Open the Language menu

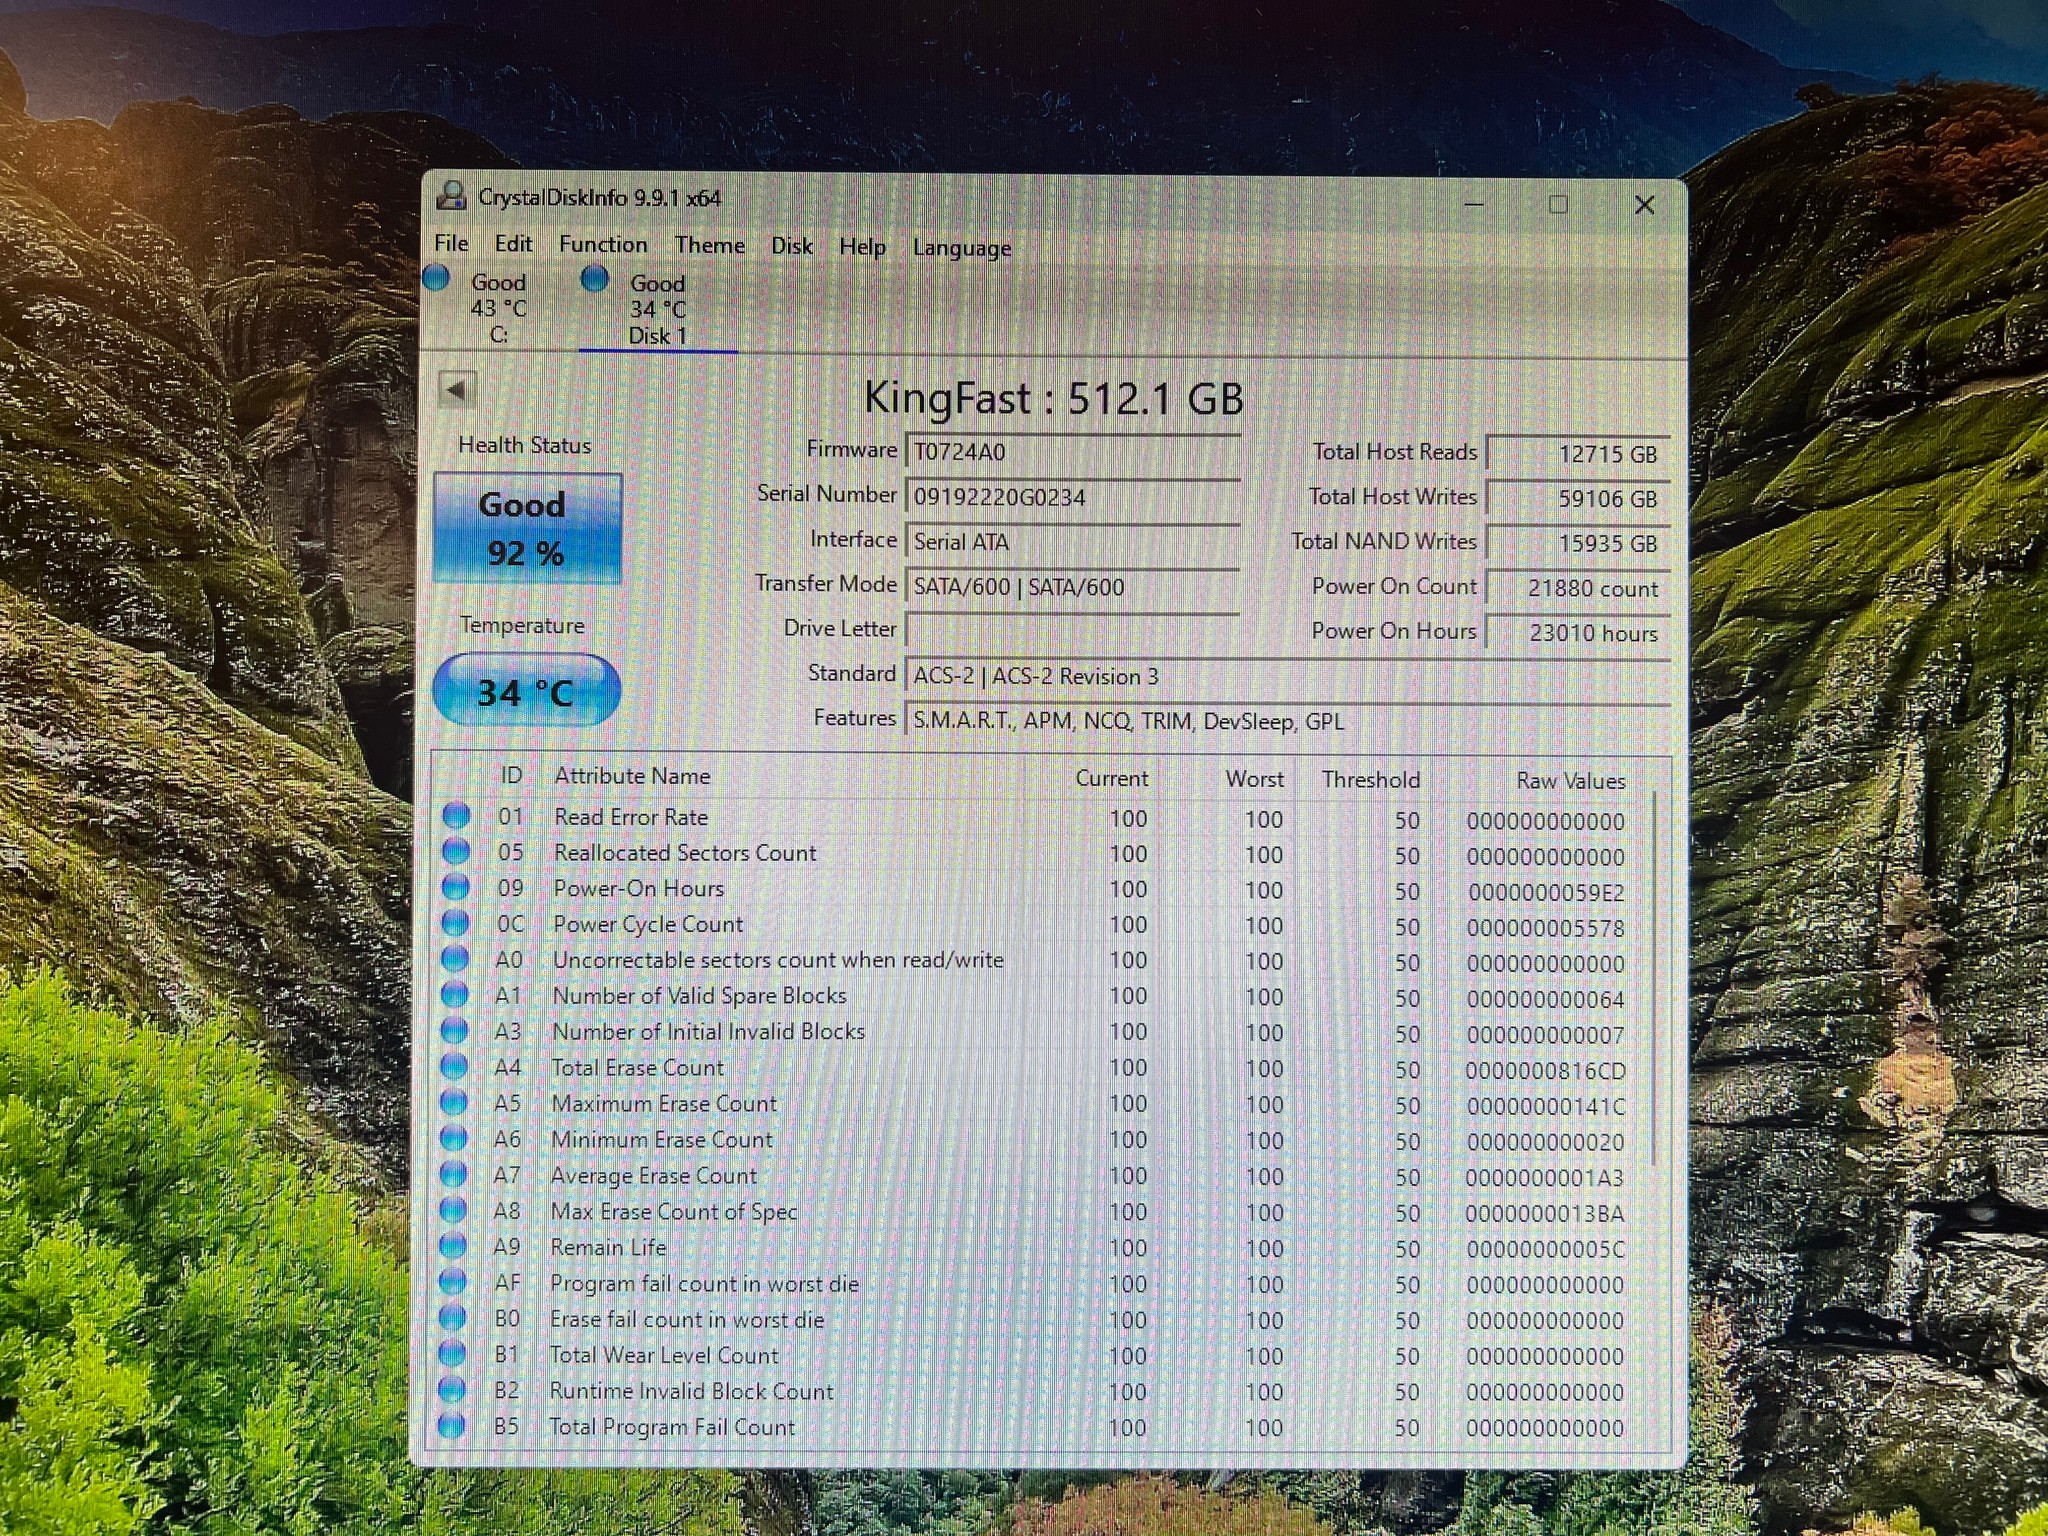pyautogui.click(x=961, y=248)
